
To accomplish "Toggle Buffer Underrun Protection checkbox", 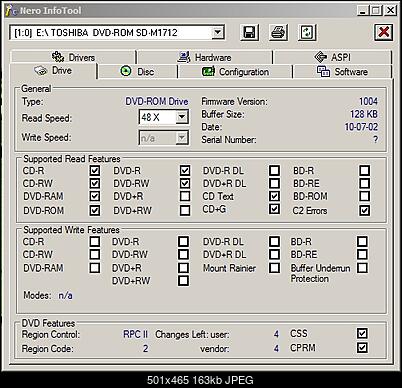I will click(x=362, y=268).
